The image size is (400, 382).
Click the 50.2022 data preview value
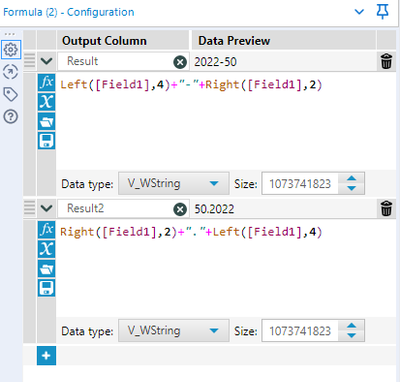214,209
